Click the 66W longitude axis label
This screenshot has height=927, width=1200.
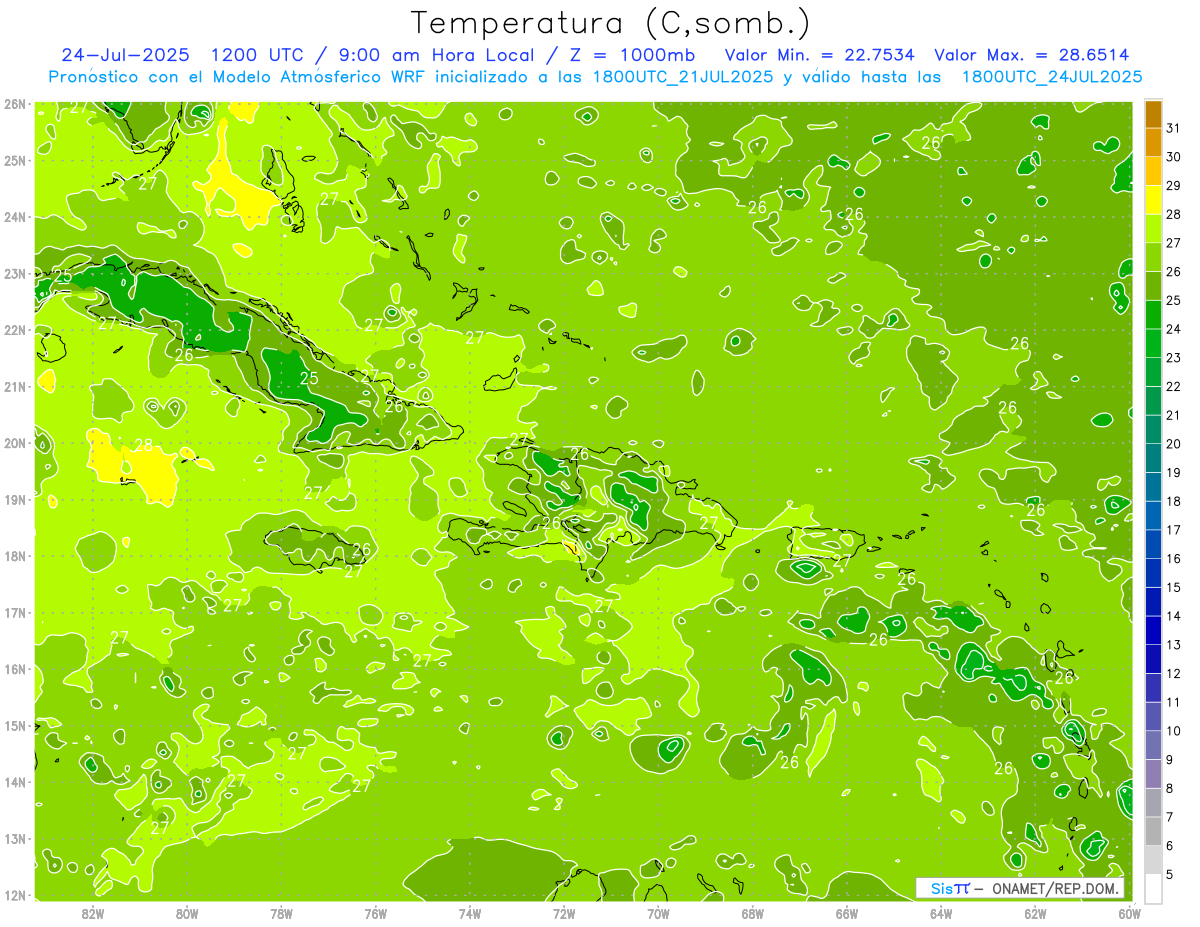847,913
